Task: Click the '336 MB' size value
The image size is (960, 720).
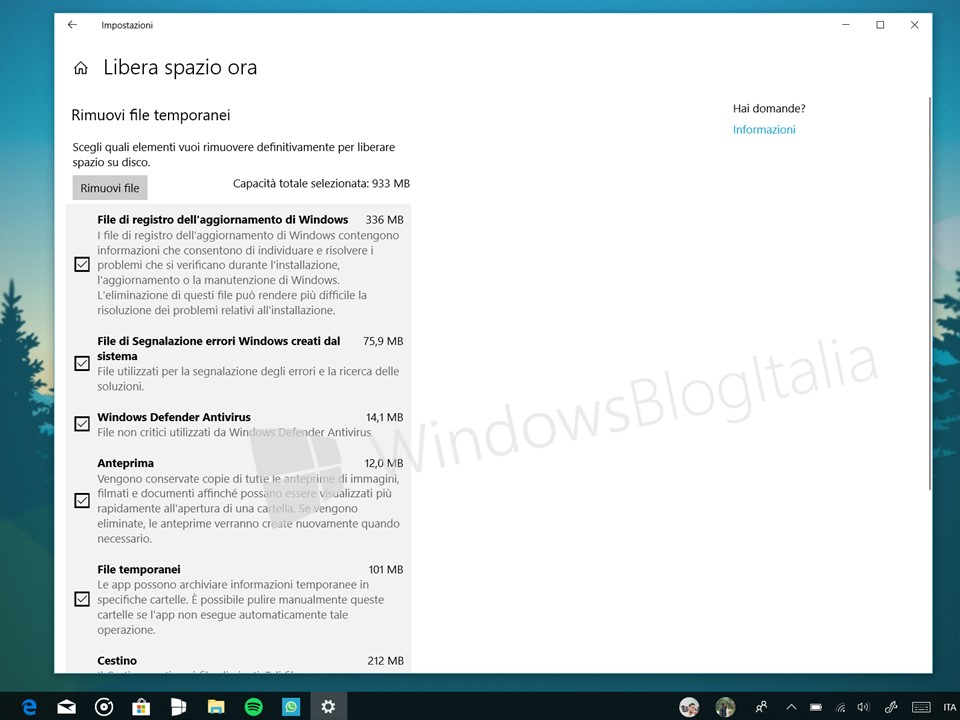Action: tap(384, 220)
